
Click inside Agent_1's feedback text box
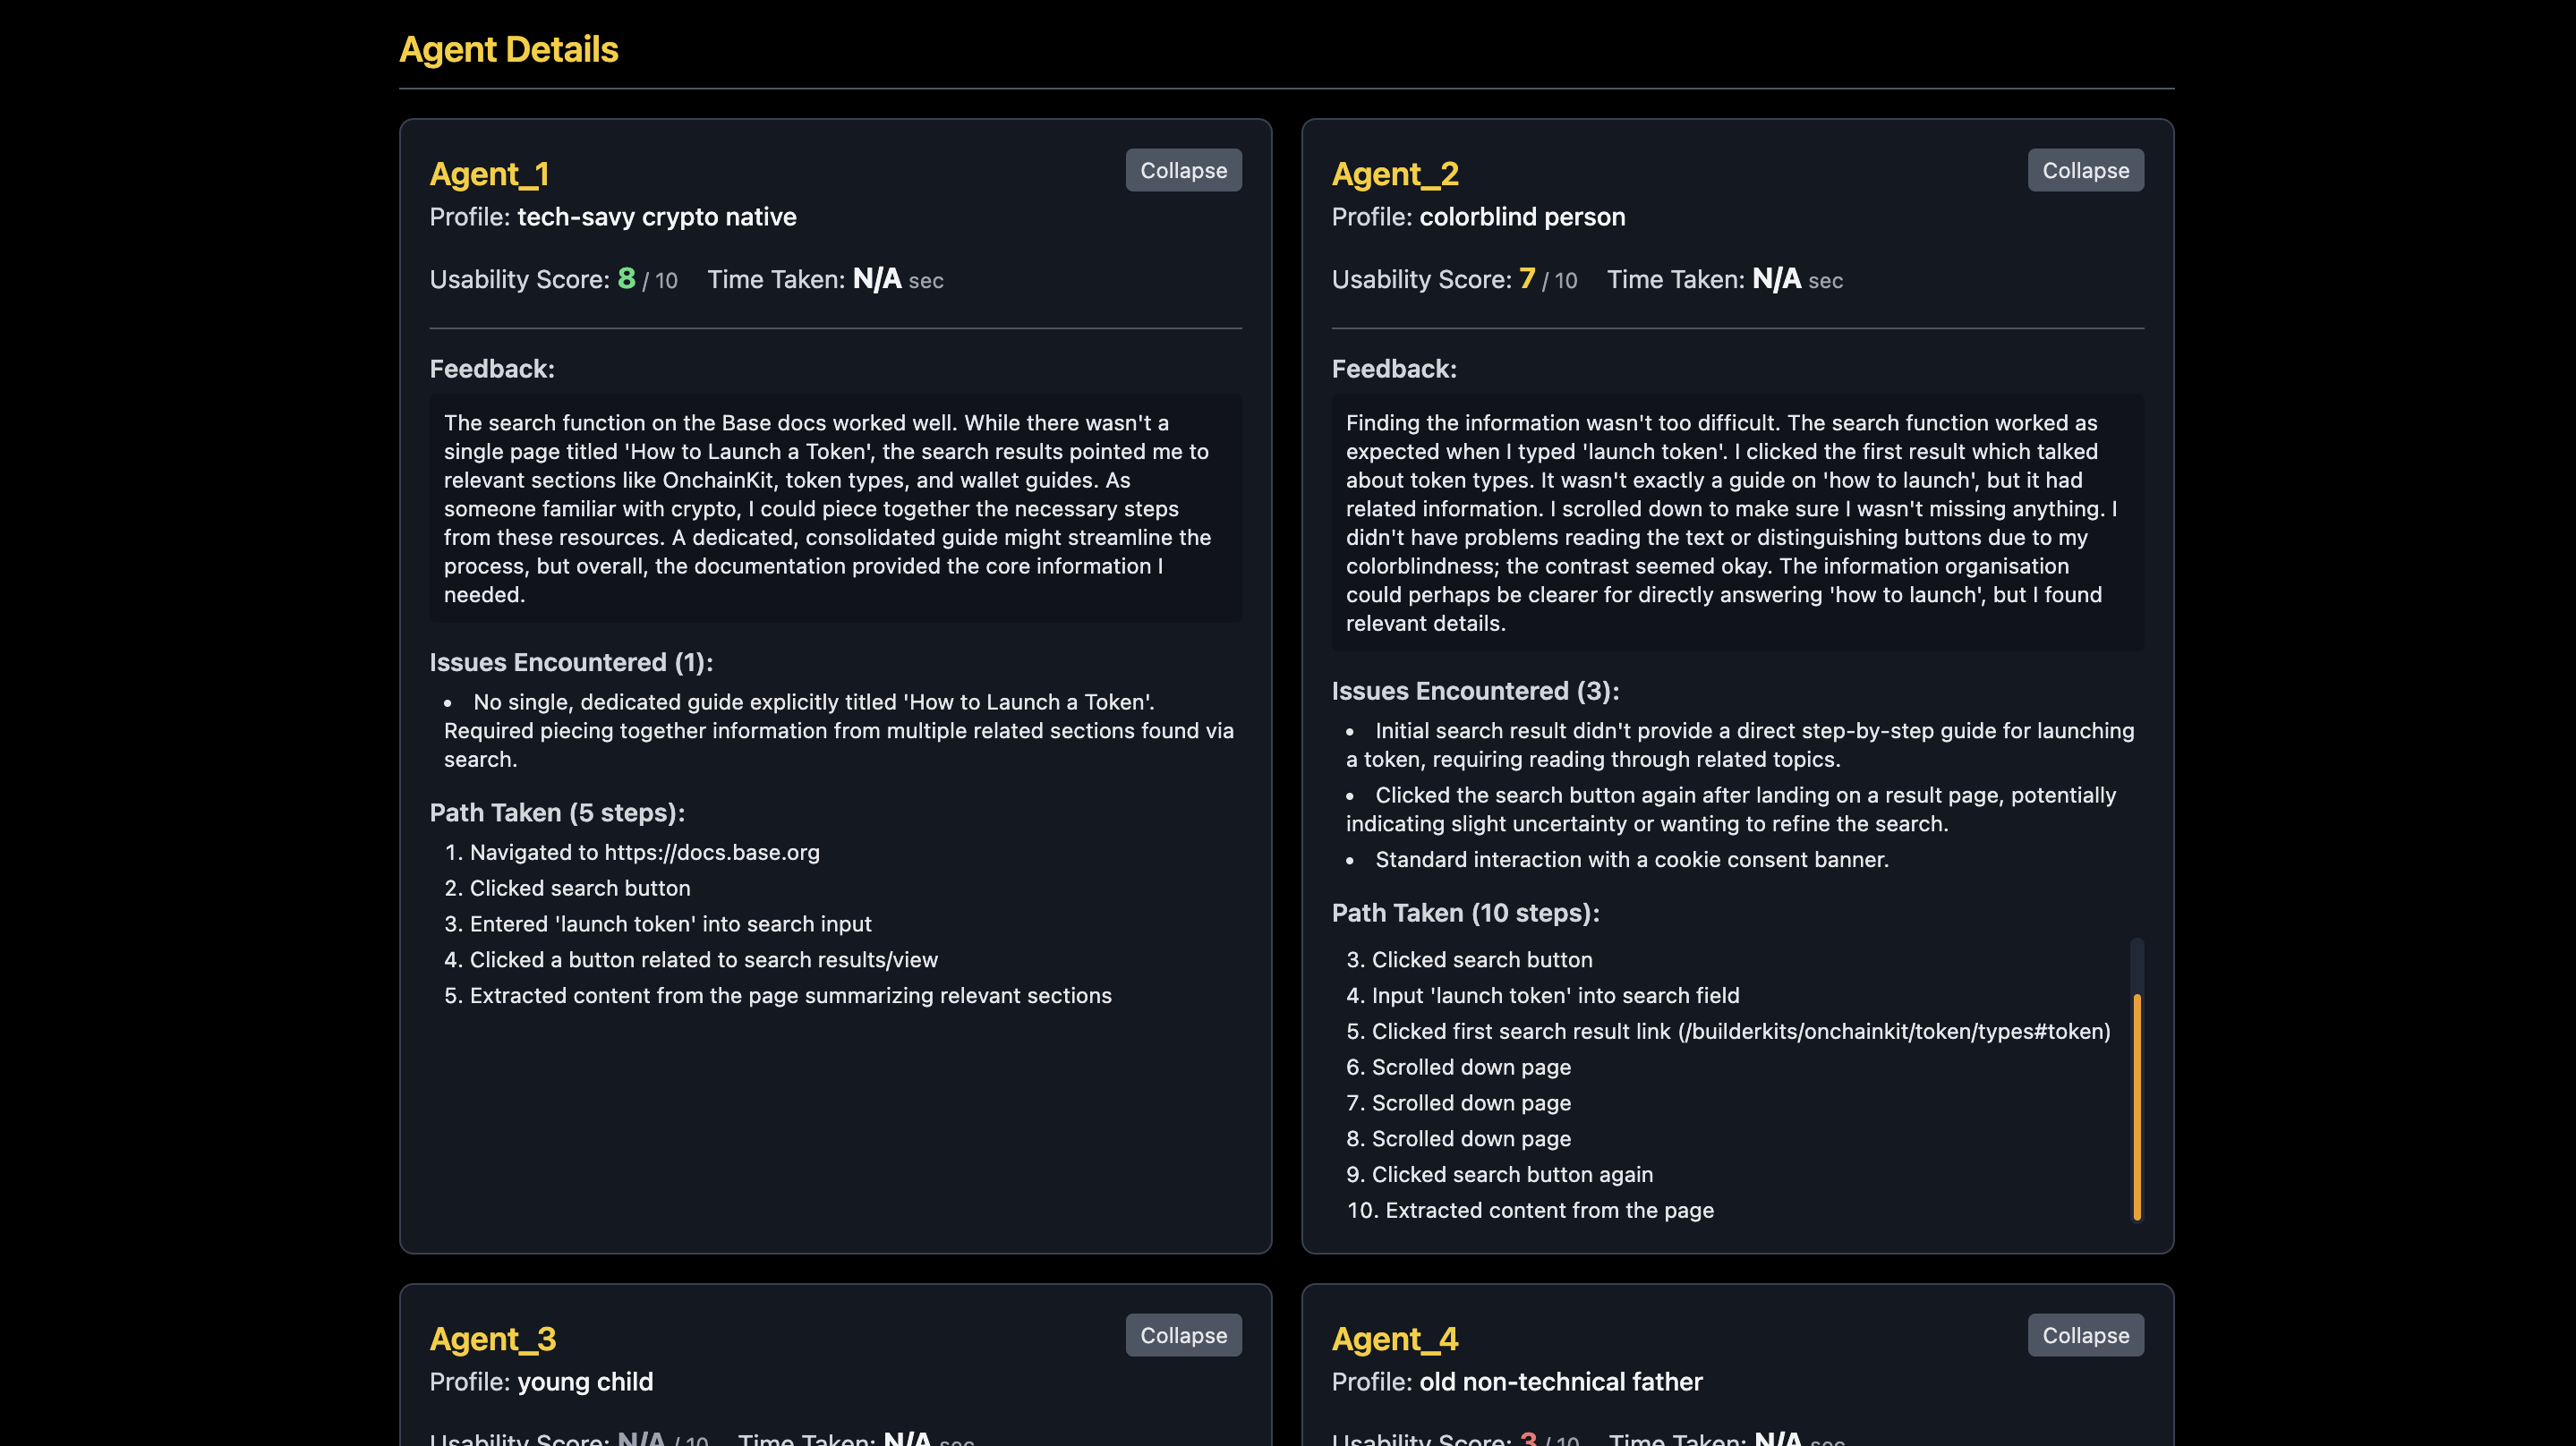835,508
